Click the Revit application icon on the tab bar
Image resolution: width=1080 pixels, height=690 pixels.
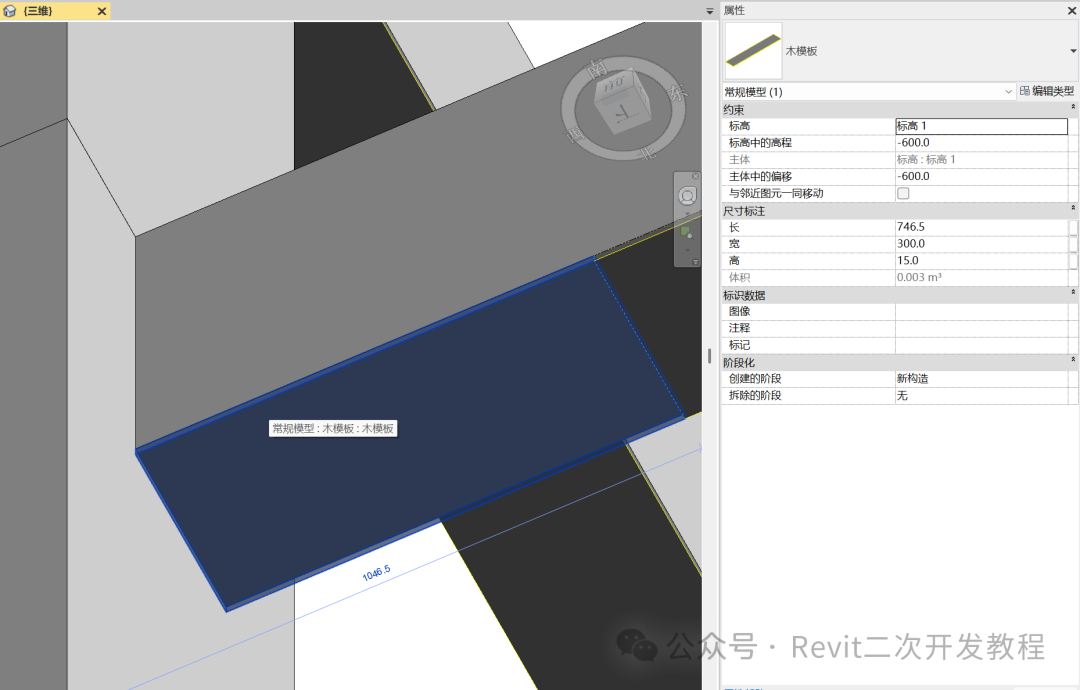(8, 10)
